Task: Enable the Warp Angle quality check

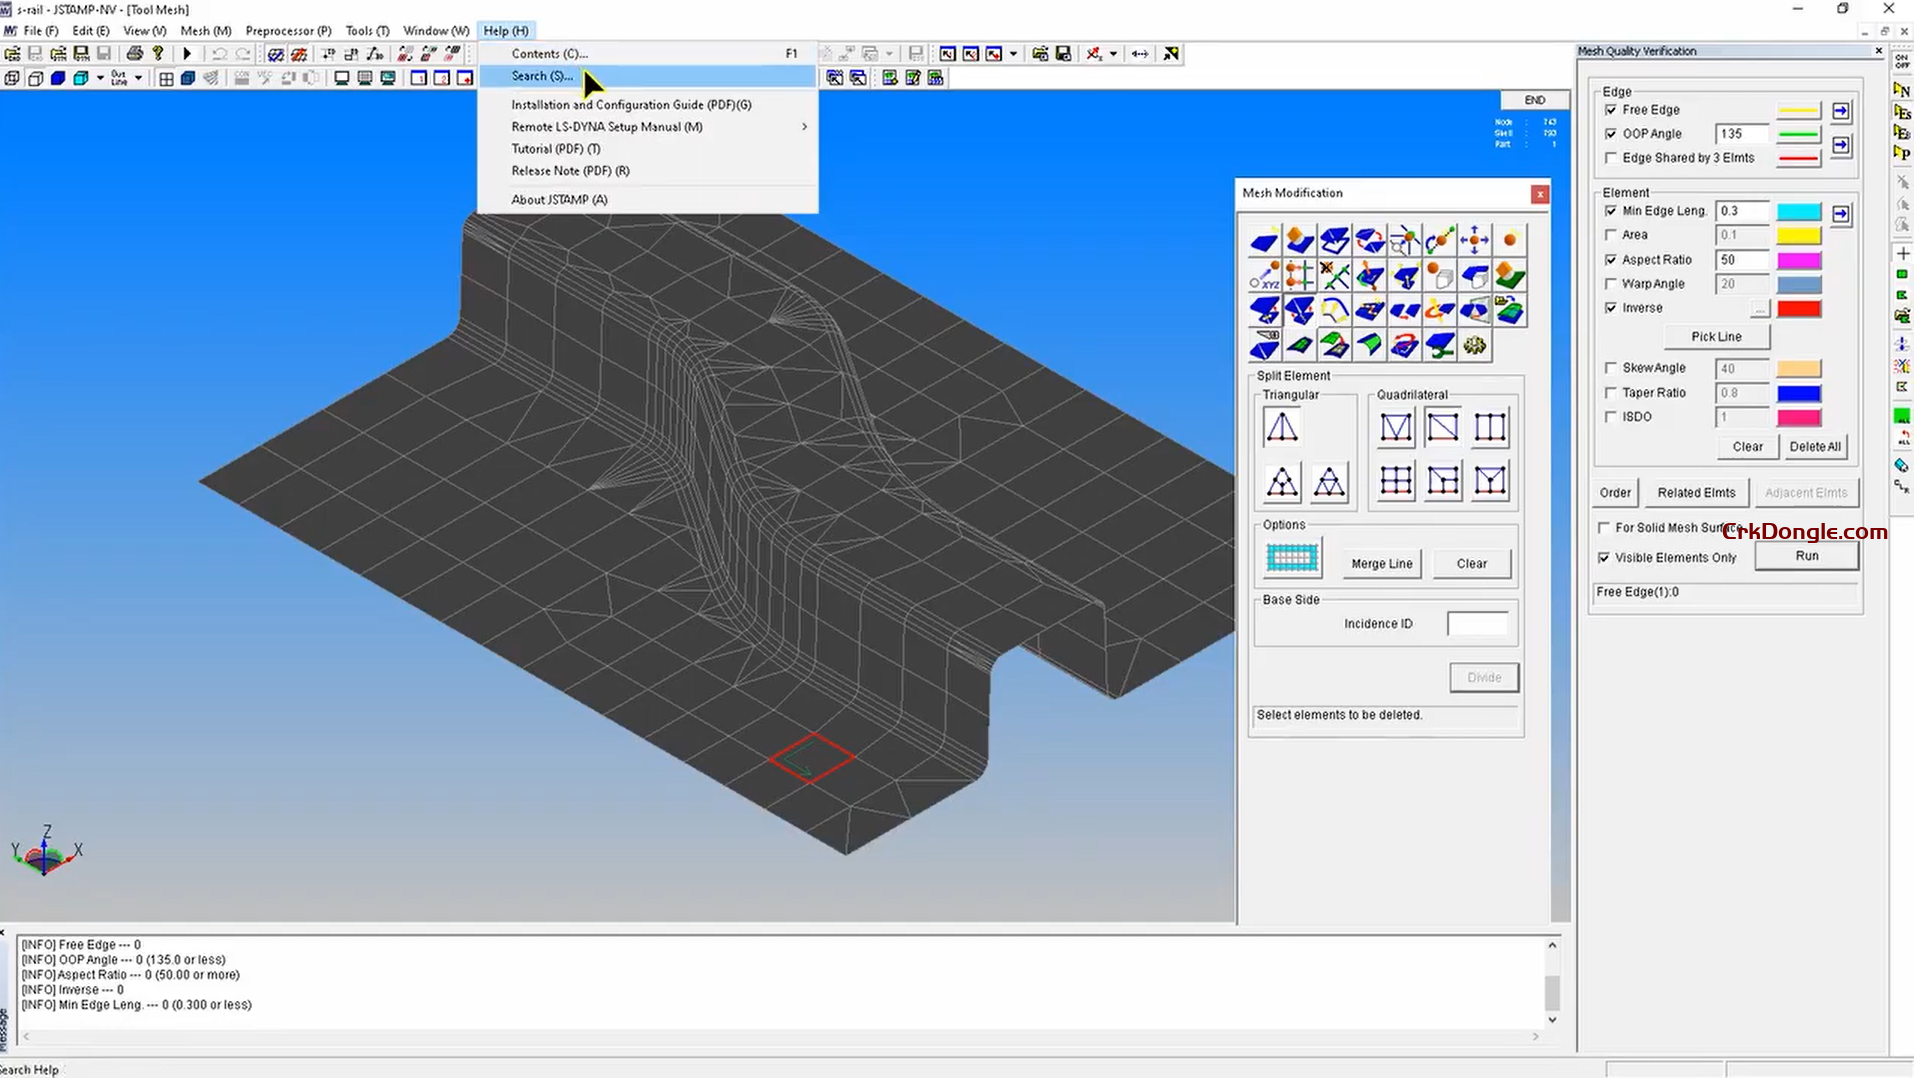Action: click(1612, 284)
